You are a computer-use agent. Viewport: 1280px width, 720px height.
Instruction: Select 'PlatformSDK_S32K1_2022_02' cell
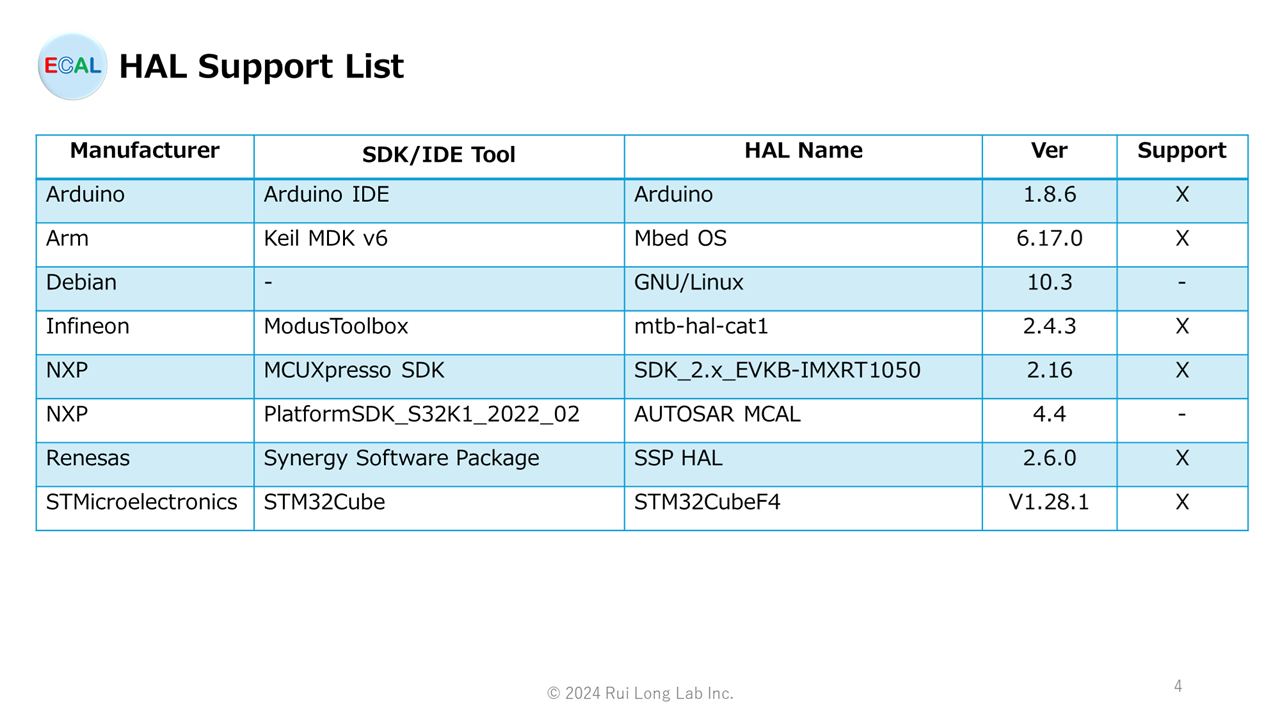(439, 421)
